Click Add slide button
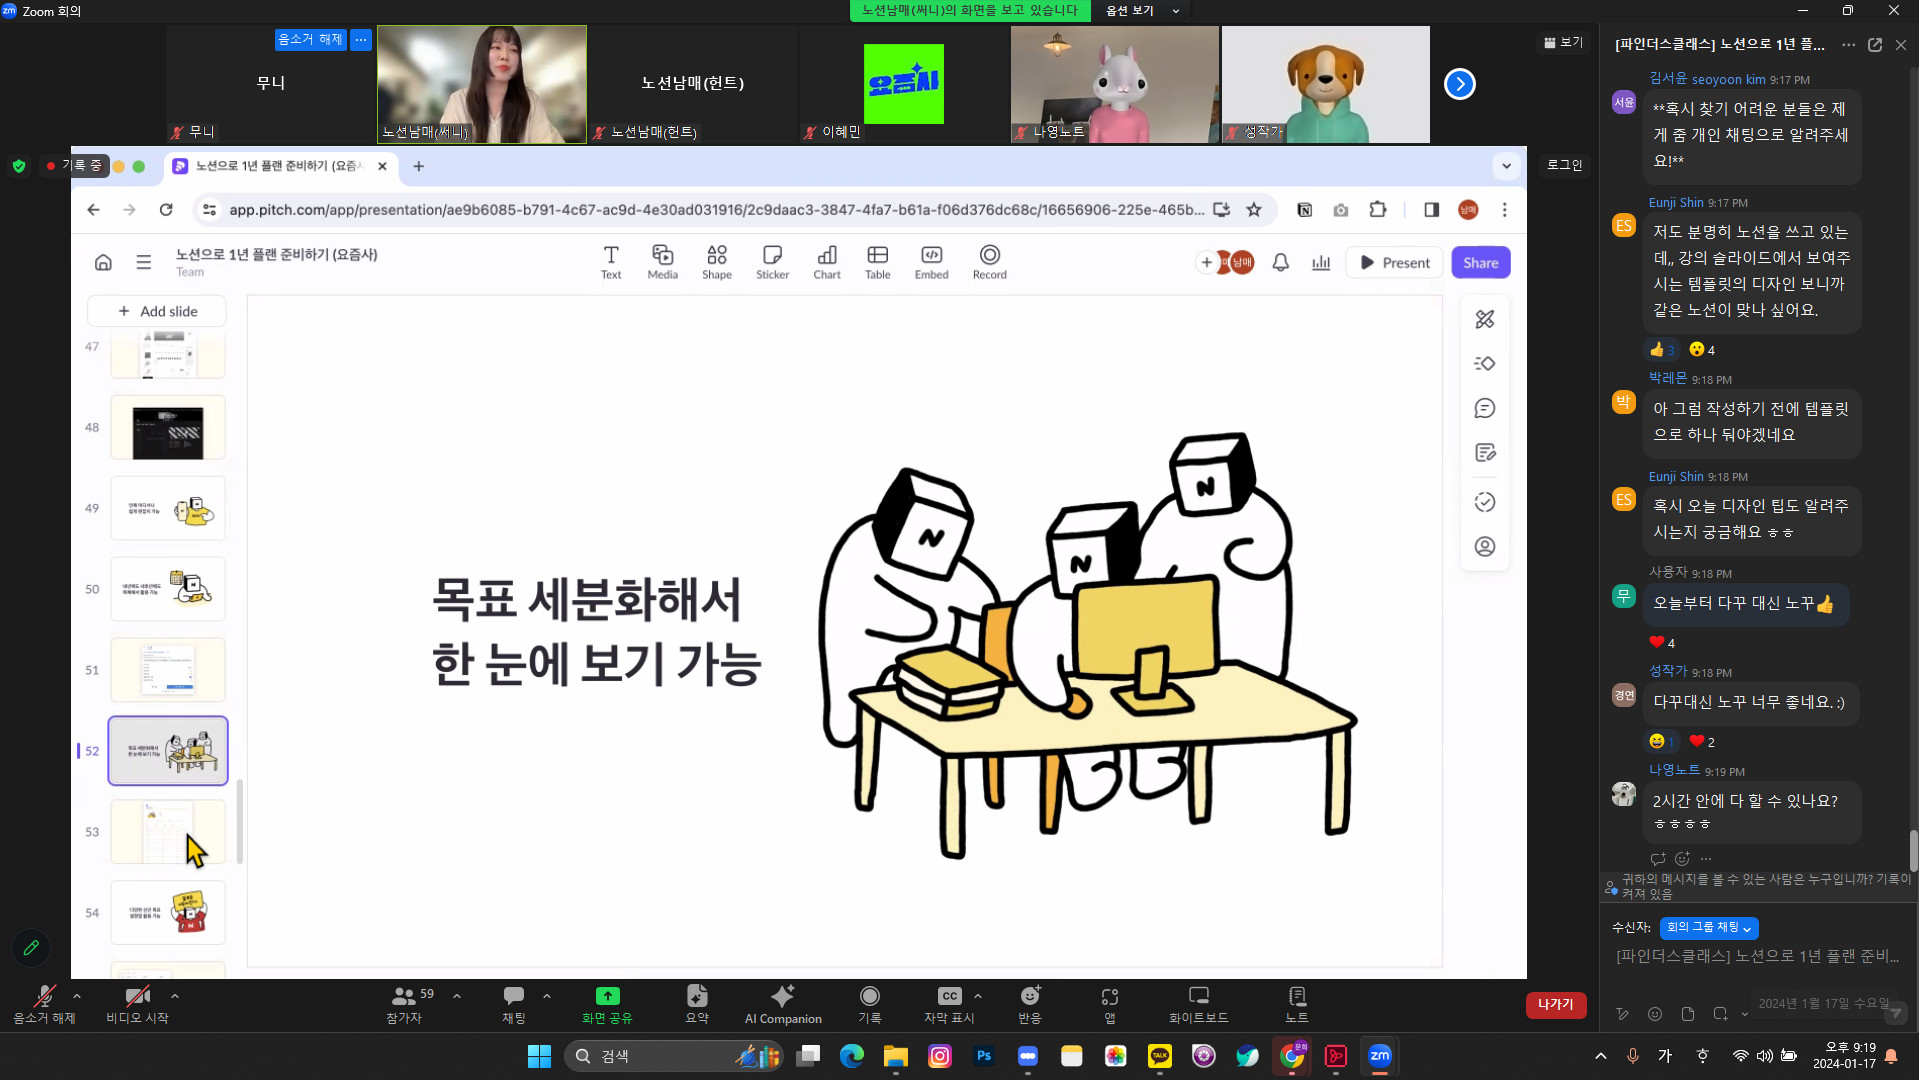The image size is (1919, 1080). tap(157, 311)
